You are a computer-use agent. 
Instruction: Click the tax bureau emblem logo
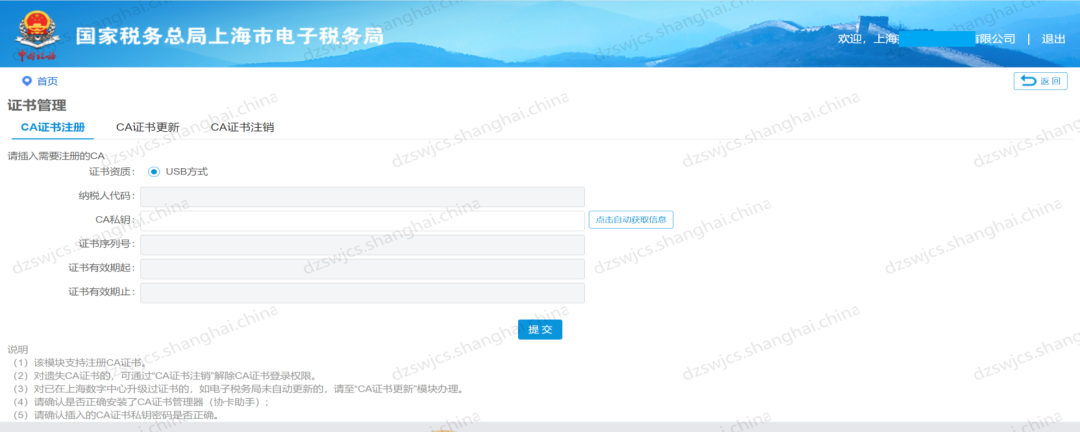[38, 34]
